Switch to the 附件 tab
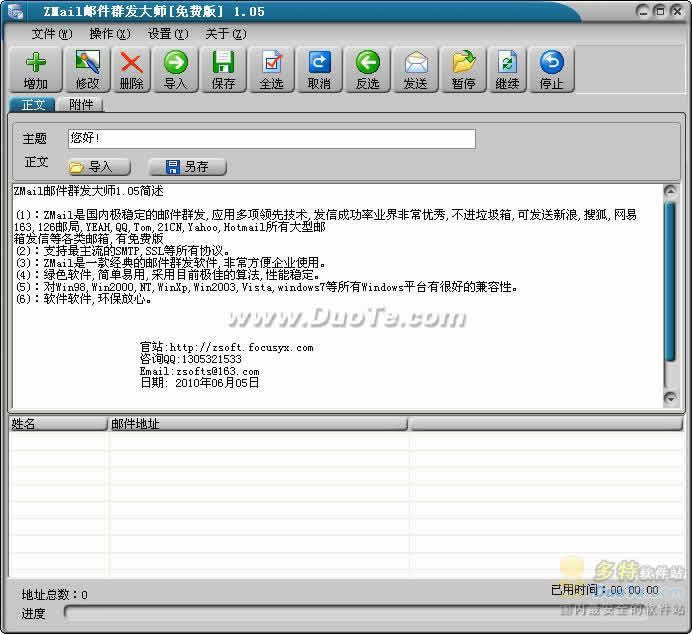Image resolution: width=692 pixels, height=634 pixels. click(81, 105)
